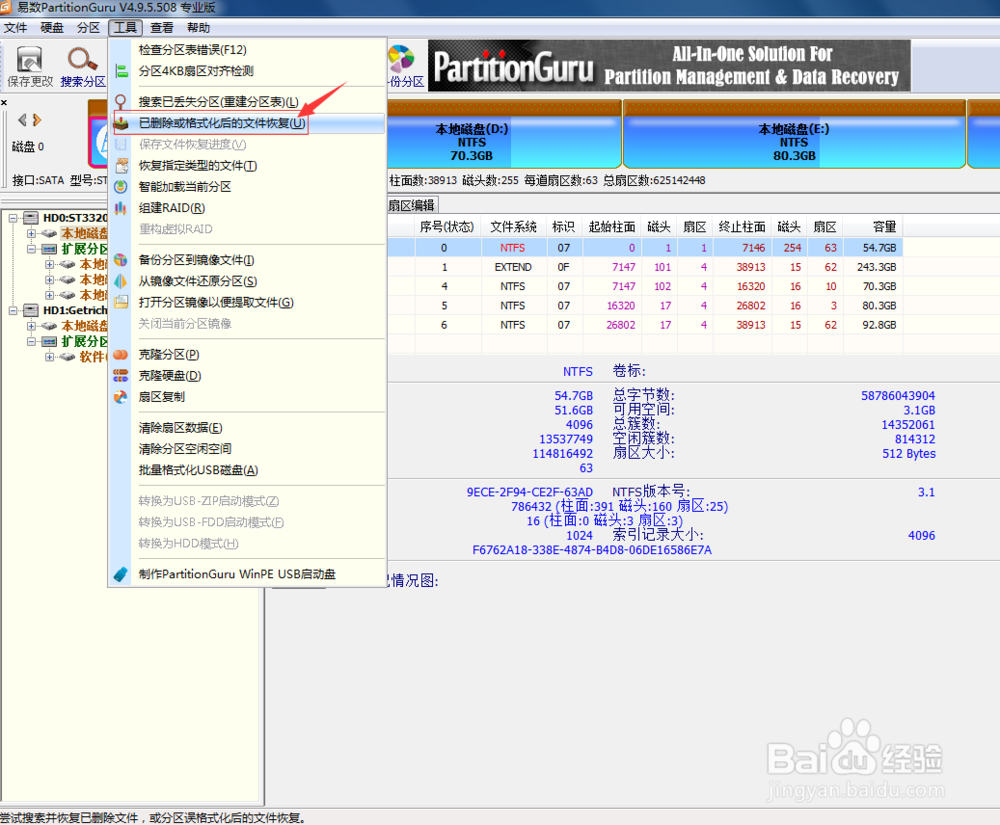Click the PartitionGuru banner
Image resolution: width=1000 pixels, height=825 pixels.
(x=669, y=66)
